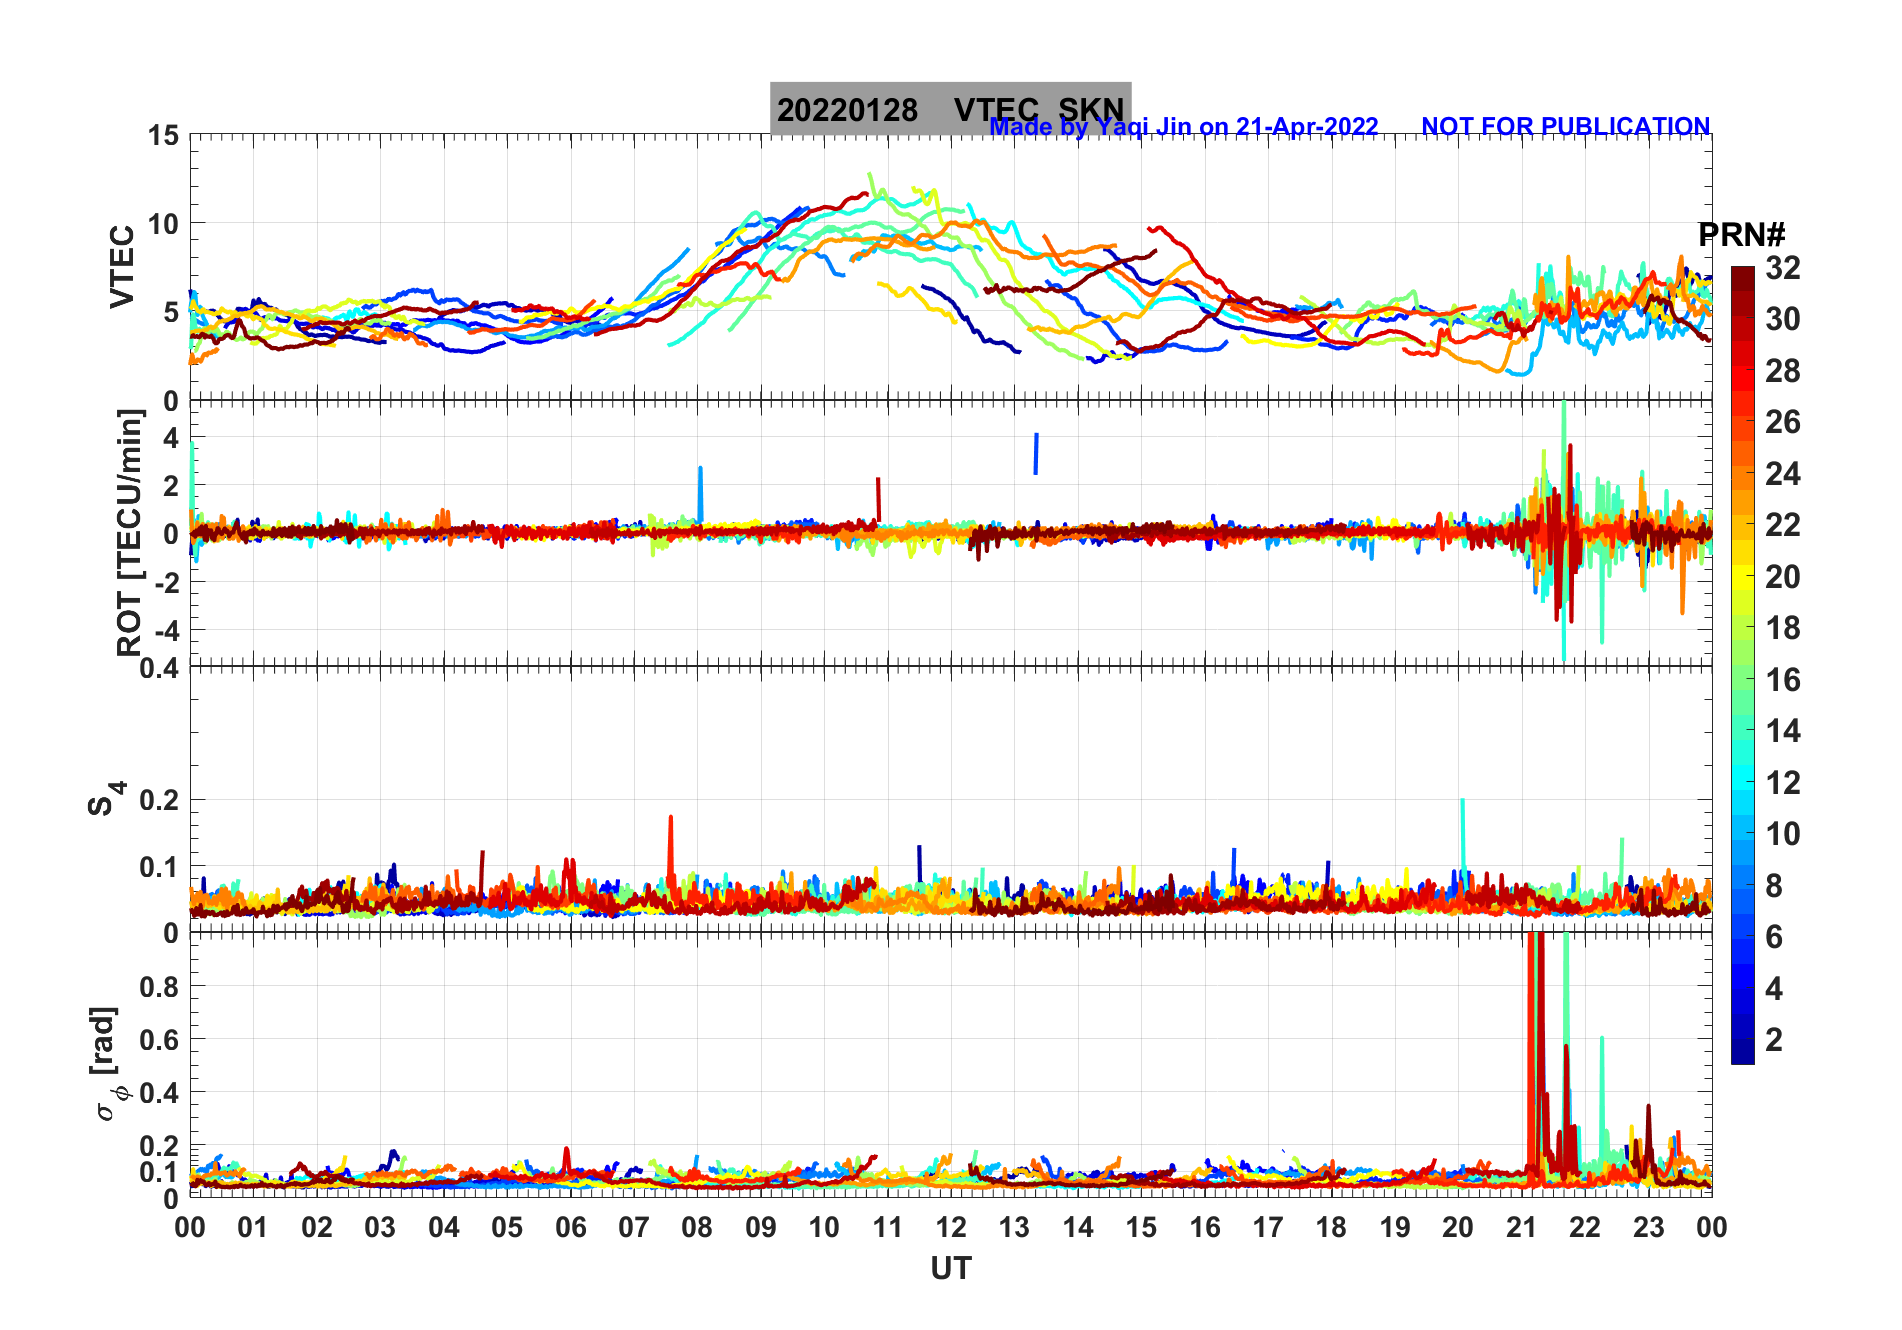Click the S4 y-axis label
Viewport: 1902px width, 1330px height.
pos(105,799)
